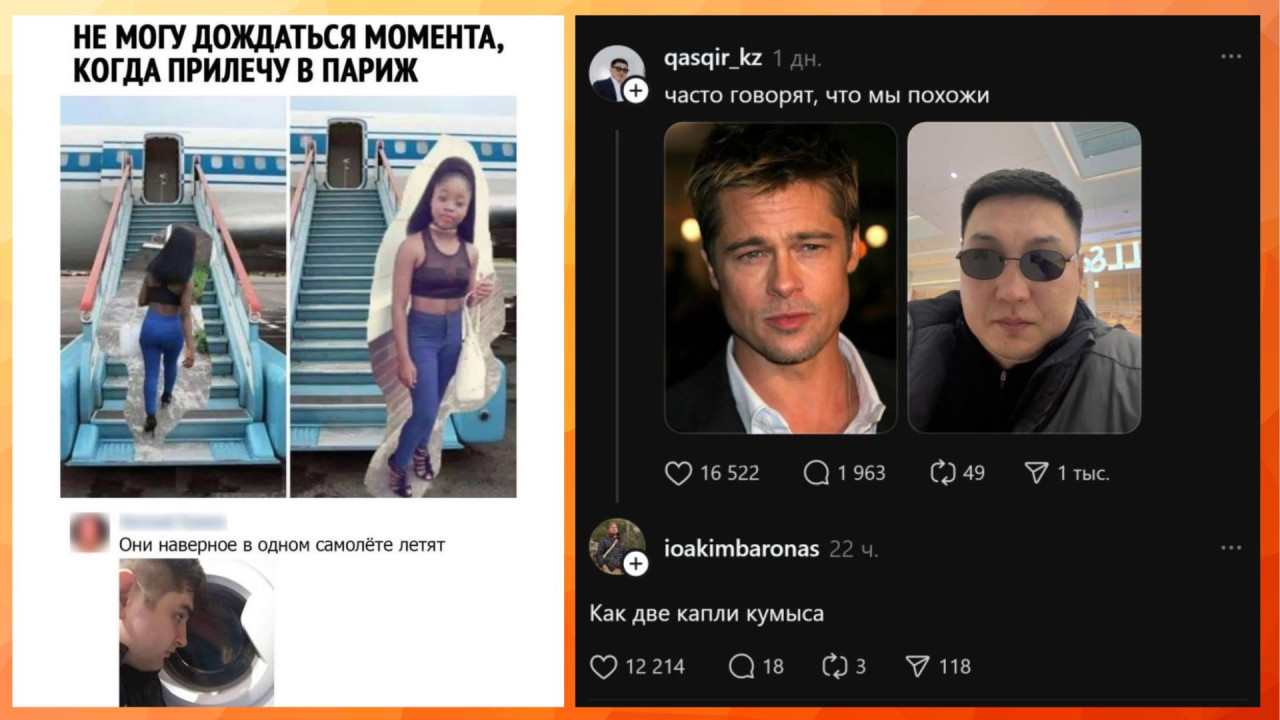Open more options for the qasqir_kz post
This screenshot has width=1280, height=720.
click(x=1231, y=57)
